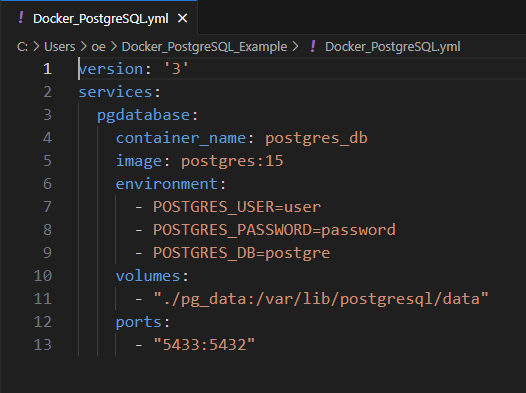Click the line number 1 gutter
Image resolution: width=526 pixels, height=393 pixels.
(x=47, y=69)
